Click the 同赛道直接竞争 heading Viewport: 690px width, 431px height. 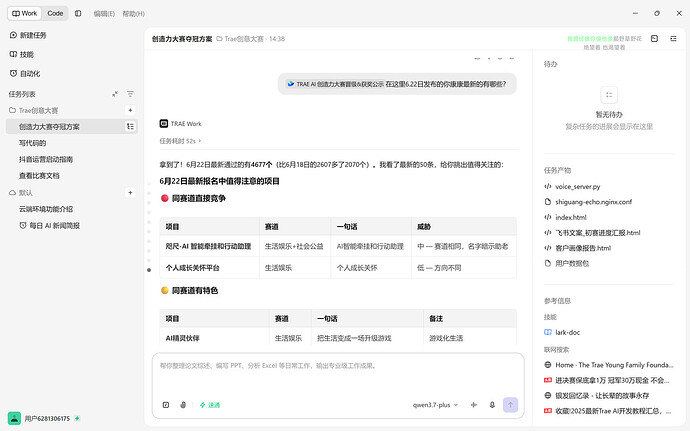pyautogui.click(x=198, y=198)
